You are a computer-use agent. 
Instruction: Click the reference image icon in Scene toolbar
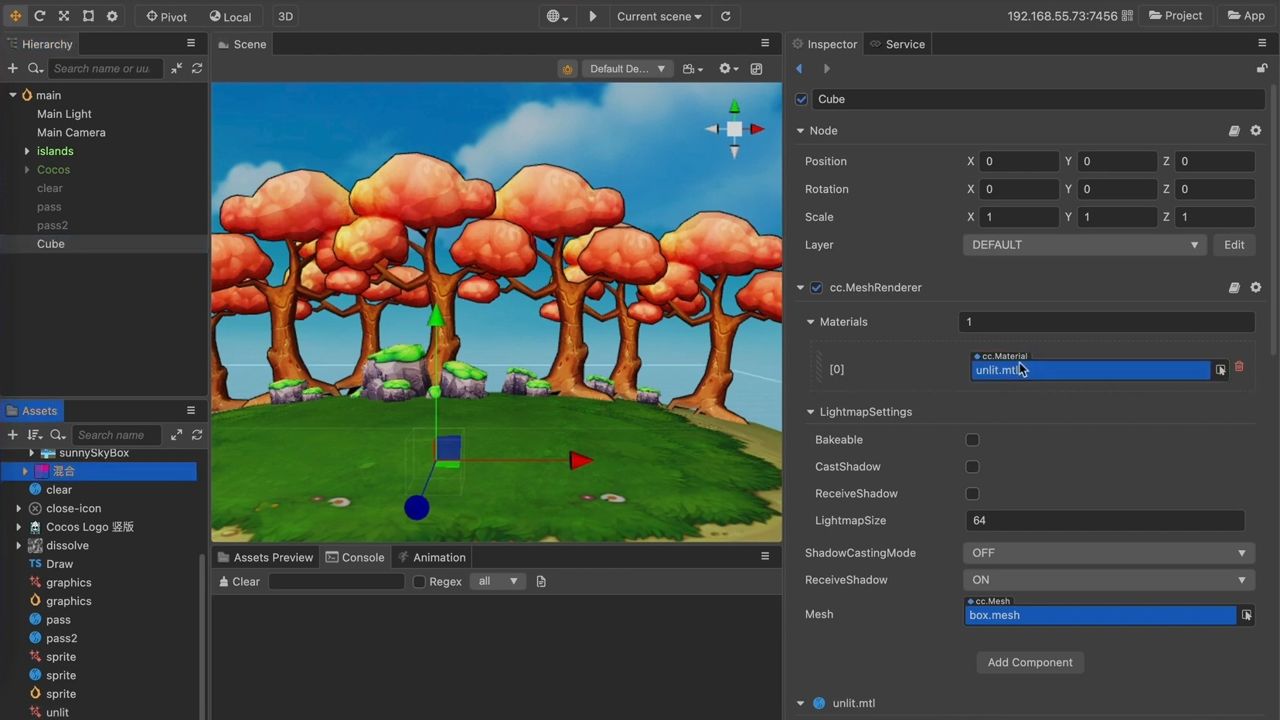pyautogui.click(x=756, y=69)
